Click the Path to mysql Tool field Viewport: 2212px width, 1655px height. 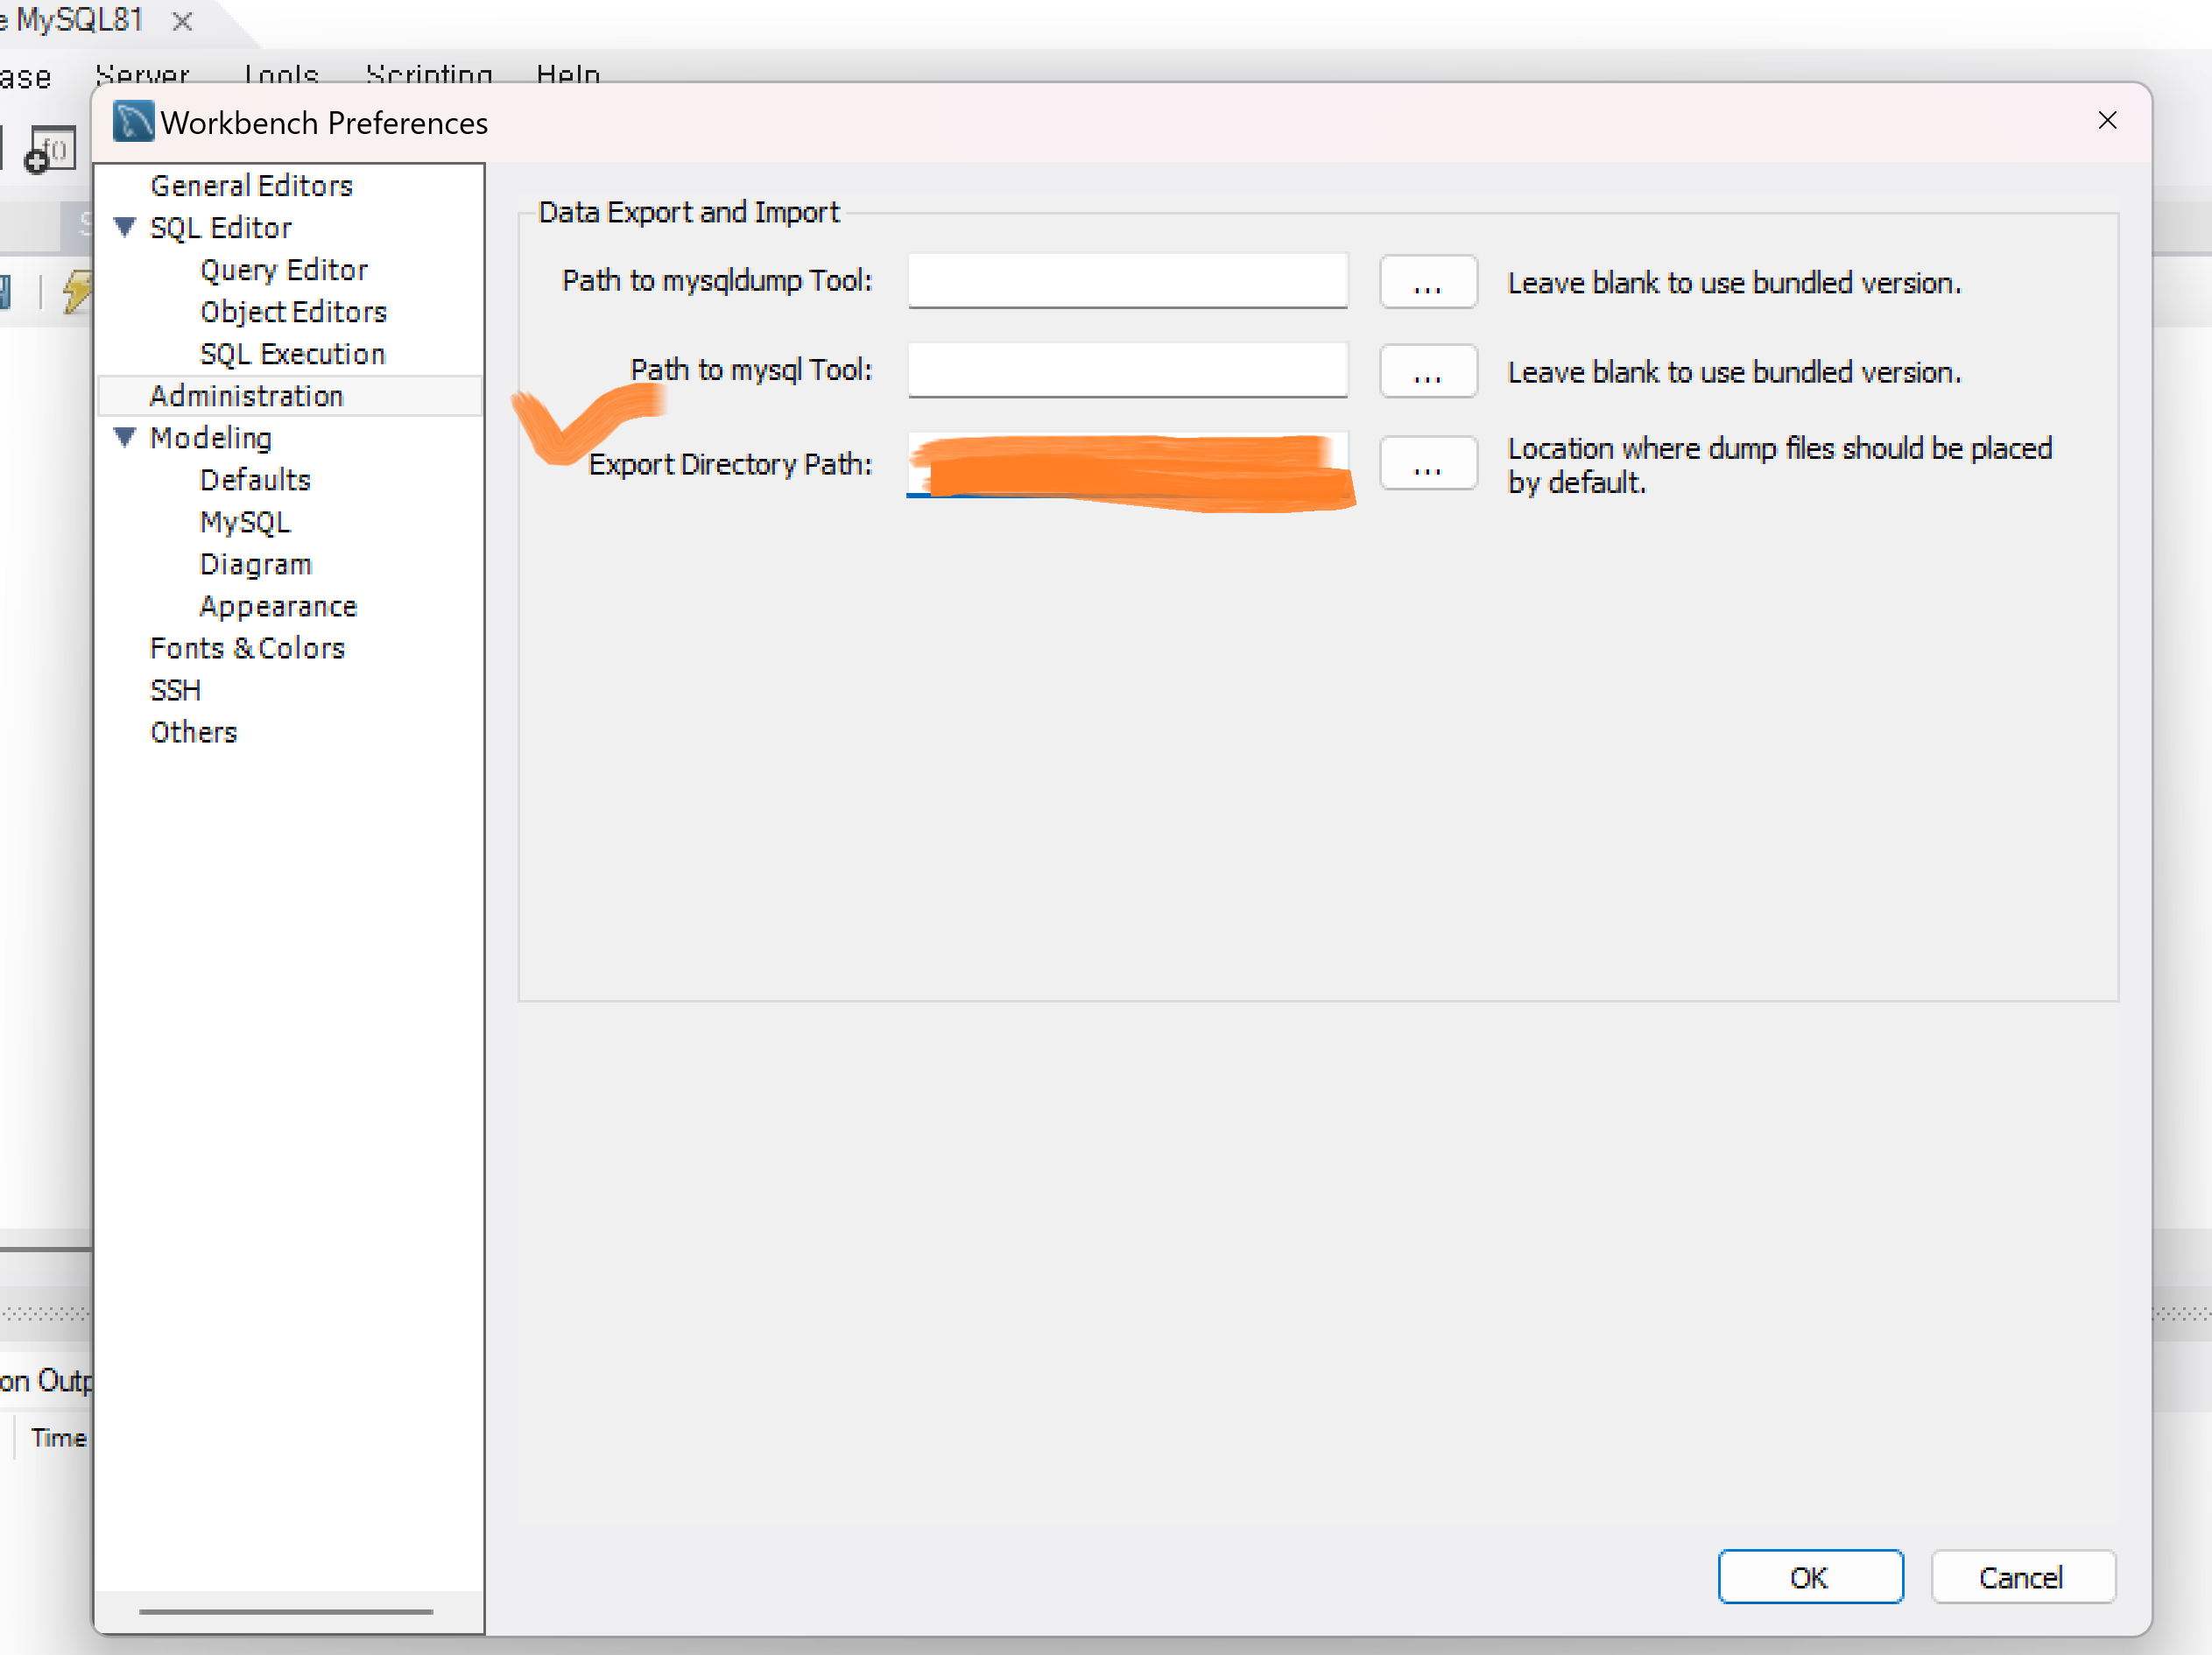1127,370
